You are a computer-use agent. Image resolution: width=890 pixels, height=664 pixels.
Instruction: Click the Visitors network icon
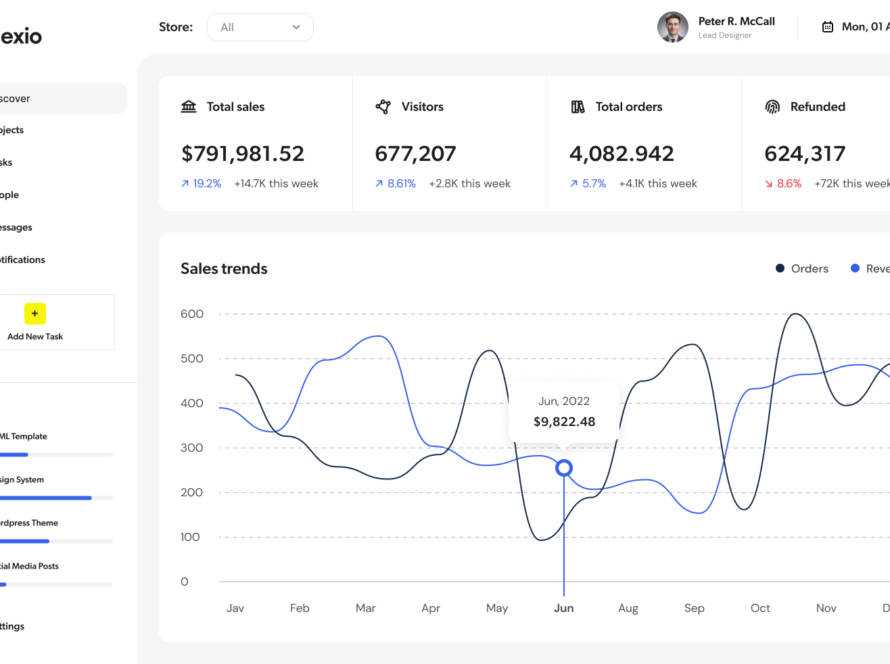tap(383, 107)
